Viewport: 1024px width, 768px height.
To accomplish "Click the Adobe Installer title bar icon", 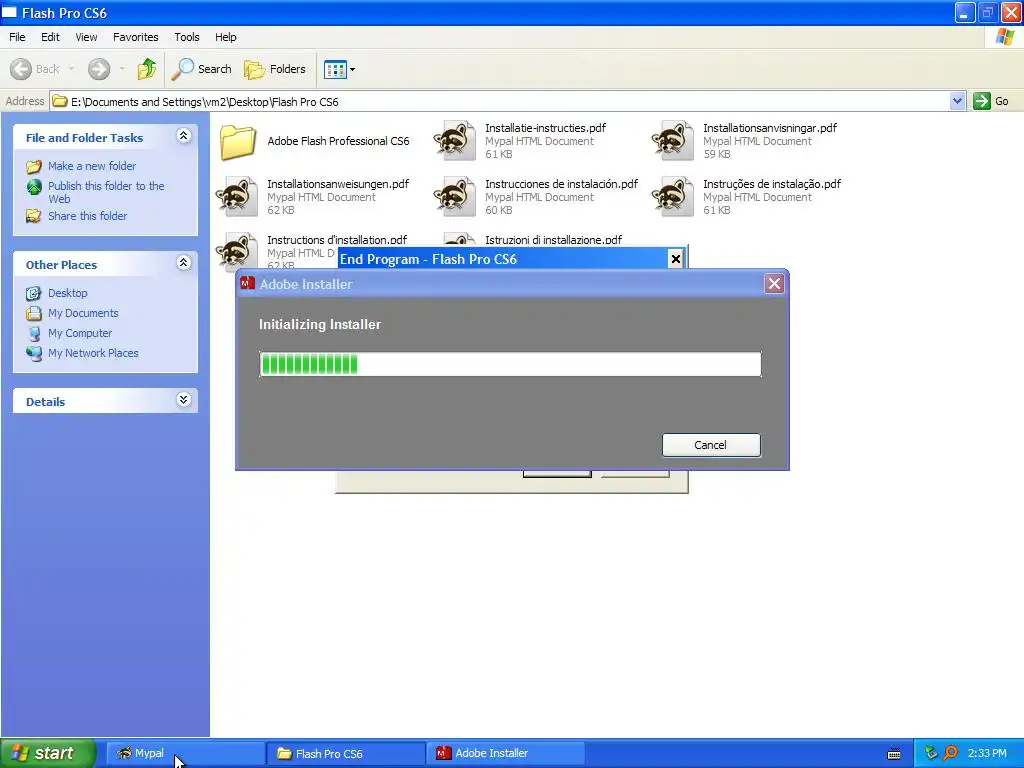I will click(x=248, y=283).
